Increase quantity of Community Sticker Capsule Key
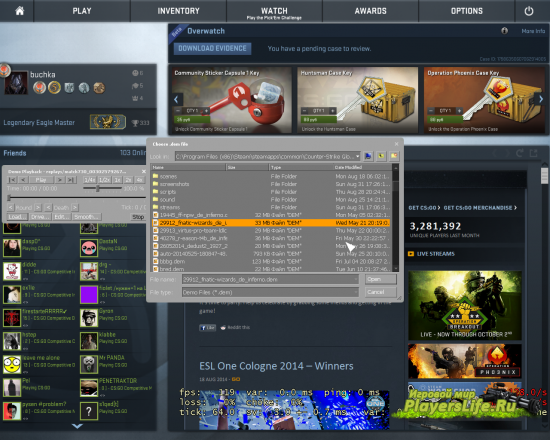 (207, 111)
